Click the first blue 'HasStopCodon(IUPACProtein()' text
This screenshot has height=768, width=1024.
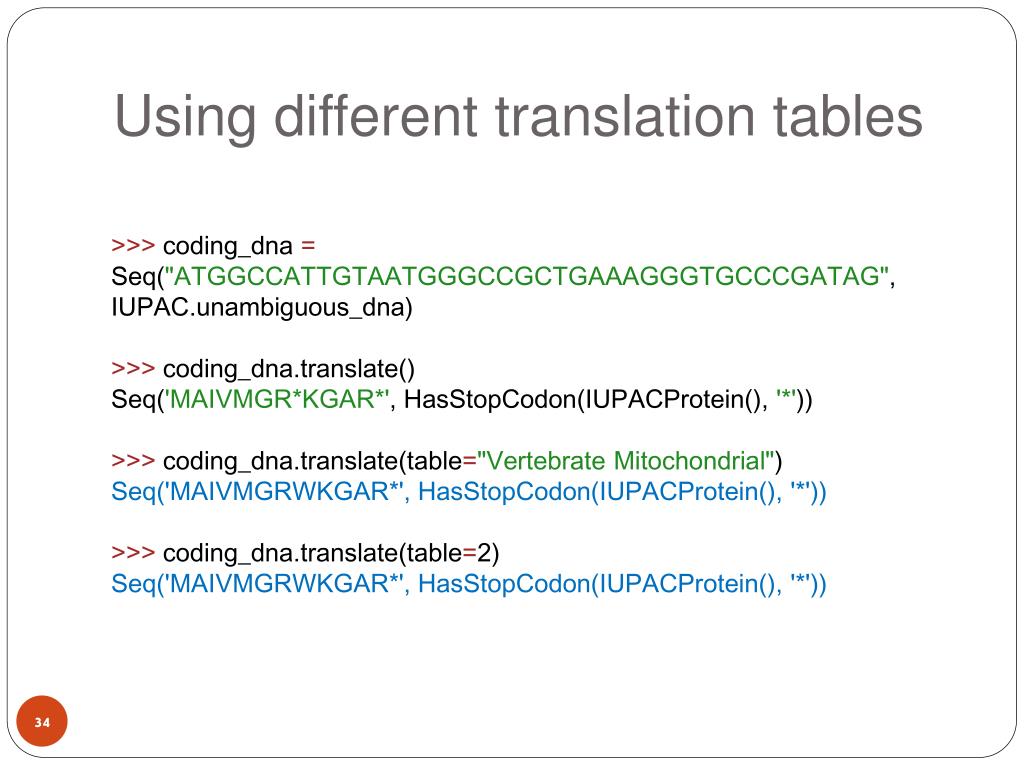point(598,492)
